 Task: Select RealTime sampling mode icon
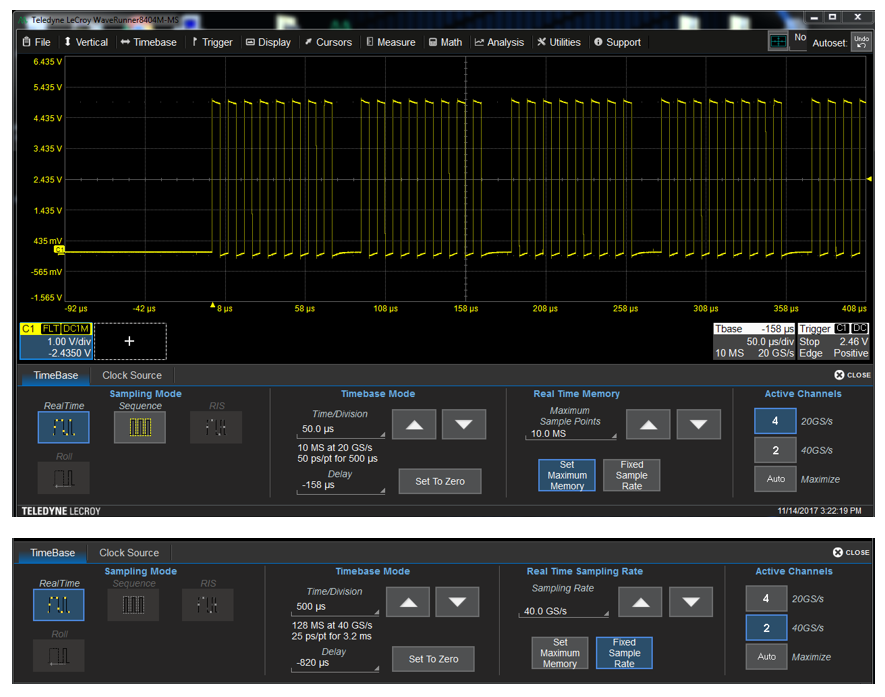[x=62, y=425]
